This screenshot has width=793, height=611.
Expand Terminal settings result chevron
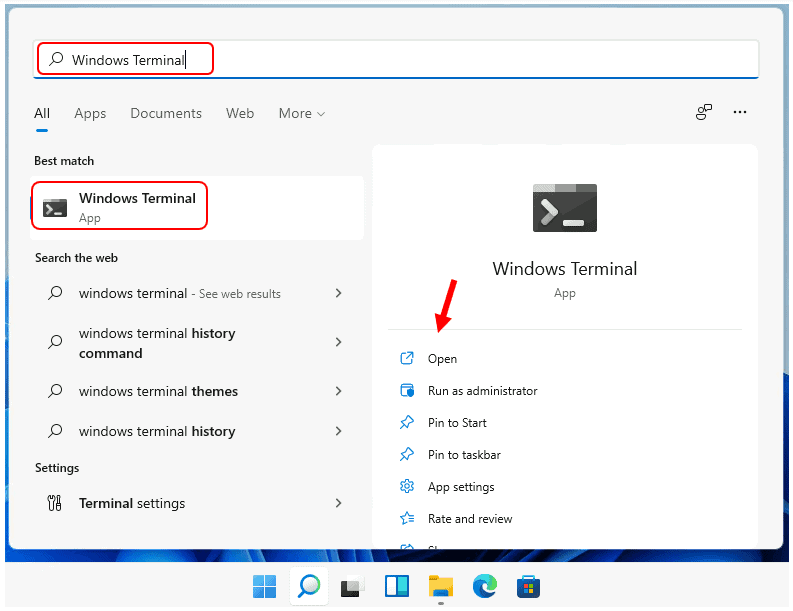(x=338, y=503)
